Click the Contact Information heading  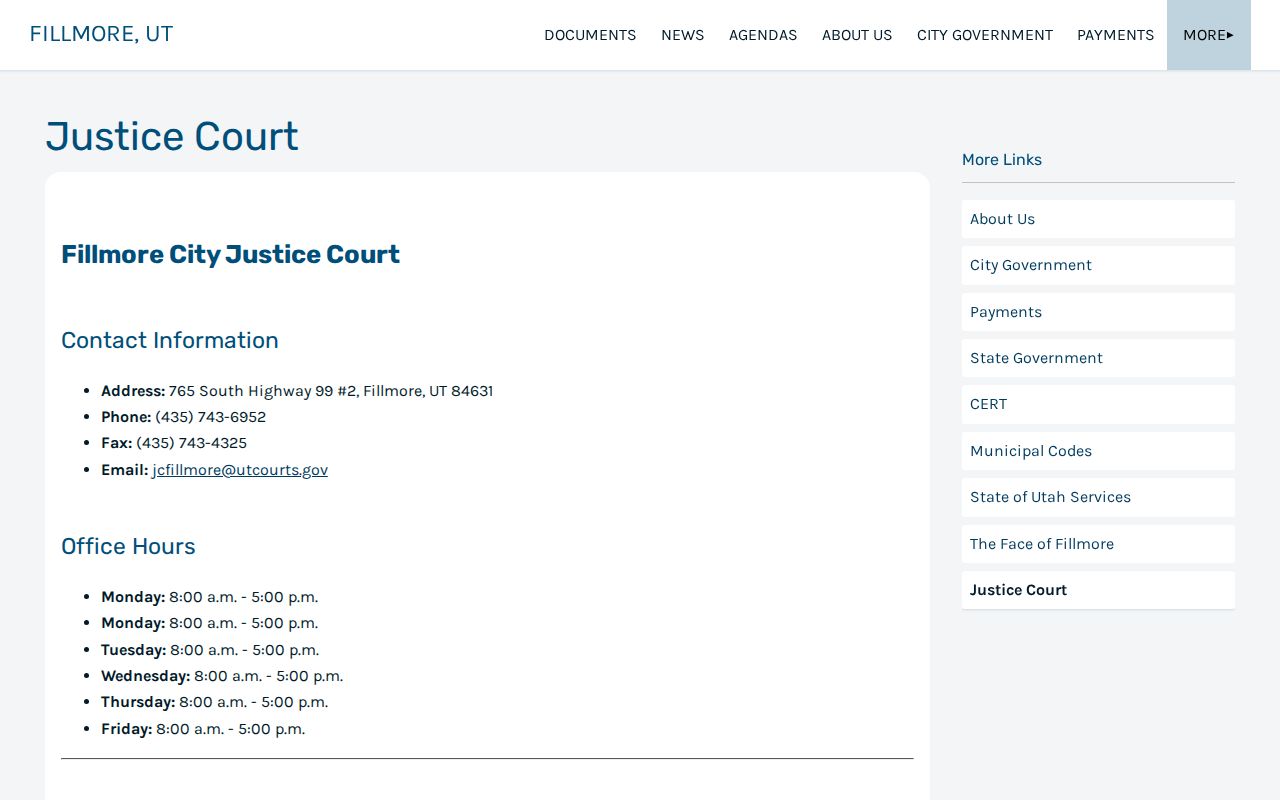click(x=170, y=340)
